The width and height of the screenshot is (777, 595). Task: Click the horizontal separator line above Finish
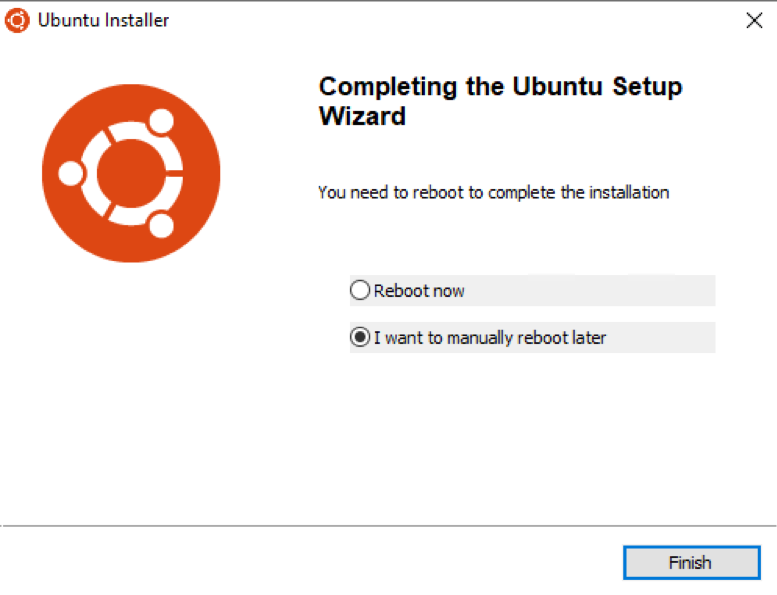[x=388, y=526]
